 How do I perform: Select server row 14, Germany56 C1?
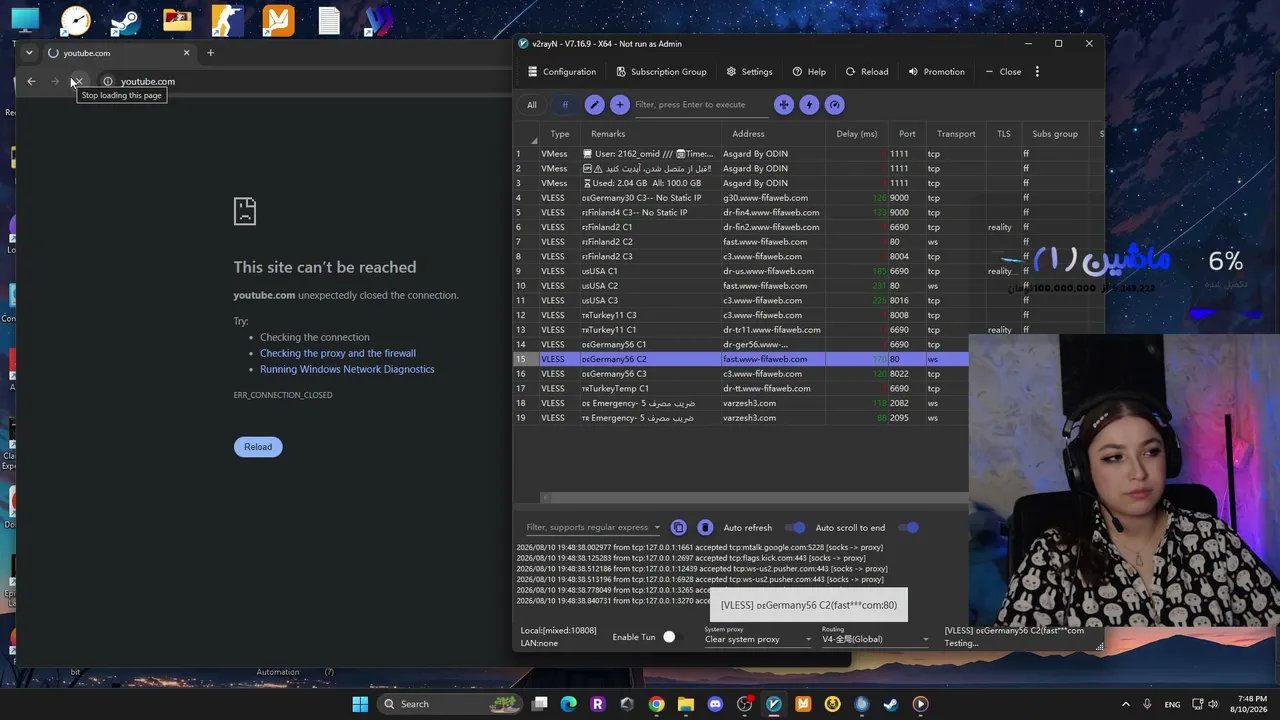point(740,344)
